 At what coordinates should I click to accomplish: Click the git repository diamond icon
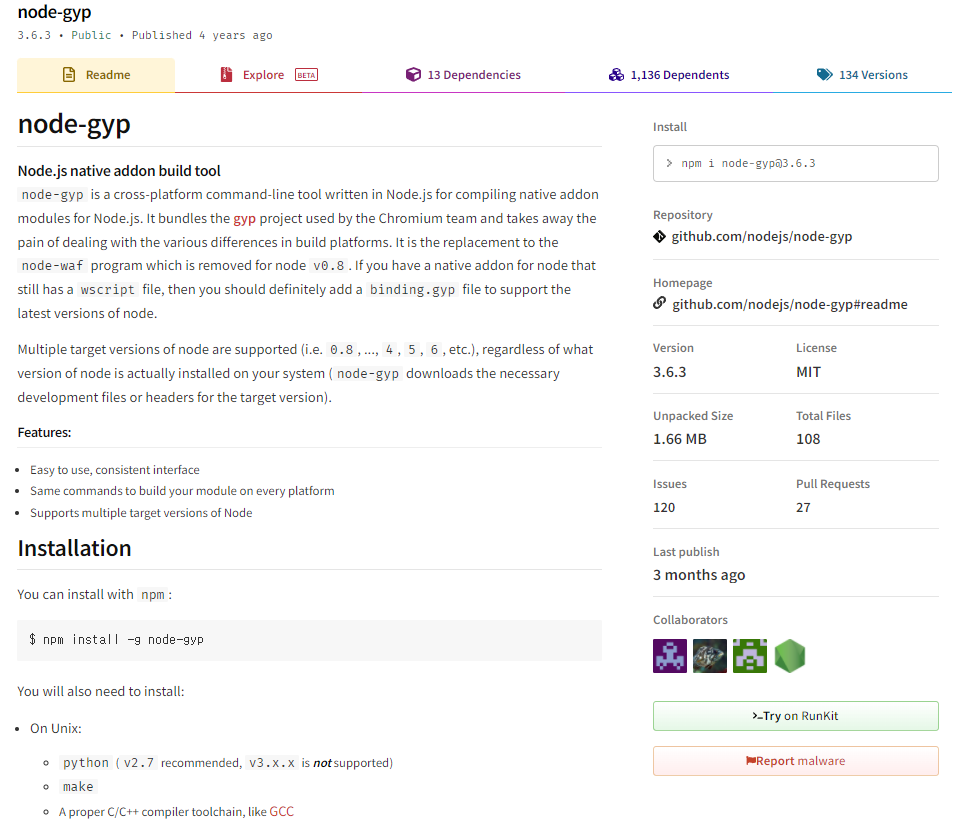pos(660,237)
